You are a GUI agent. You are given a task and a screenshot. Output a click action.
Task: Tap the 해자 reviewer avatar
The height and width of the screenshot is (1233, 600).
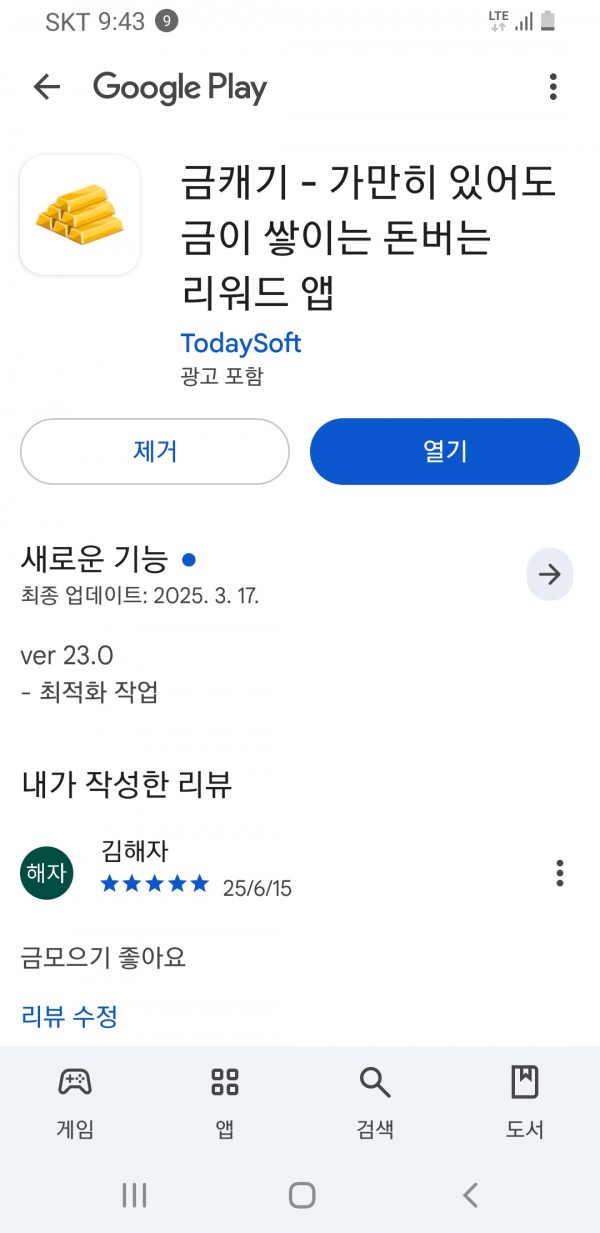47,873
